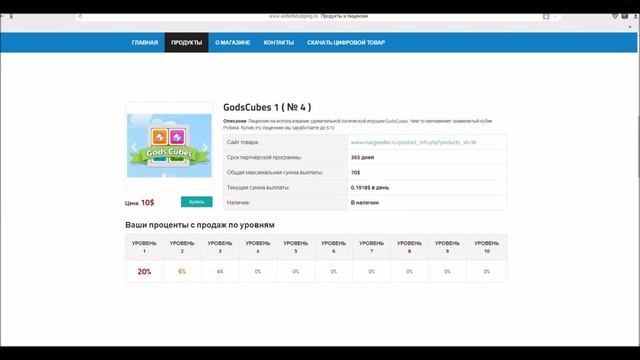Select the Продукты navigation tab
The height and width of the screenshot is (360, 640).
[x=187, y=42]
